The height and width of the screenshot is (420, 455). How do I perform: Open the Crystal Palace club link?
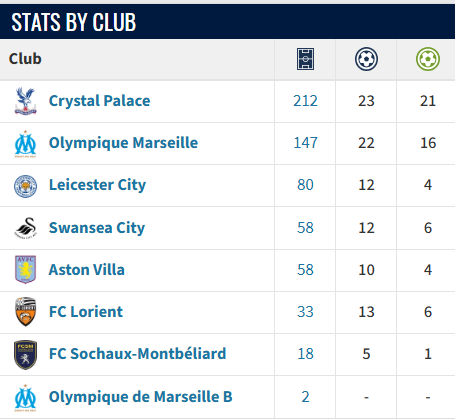pyautogui.click(x=99, y=101)
